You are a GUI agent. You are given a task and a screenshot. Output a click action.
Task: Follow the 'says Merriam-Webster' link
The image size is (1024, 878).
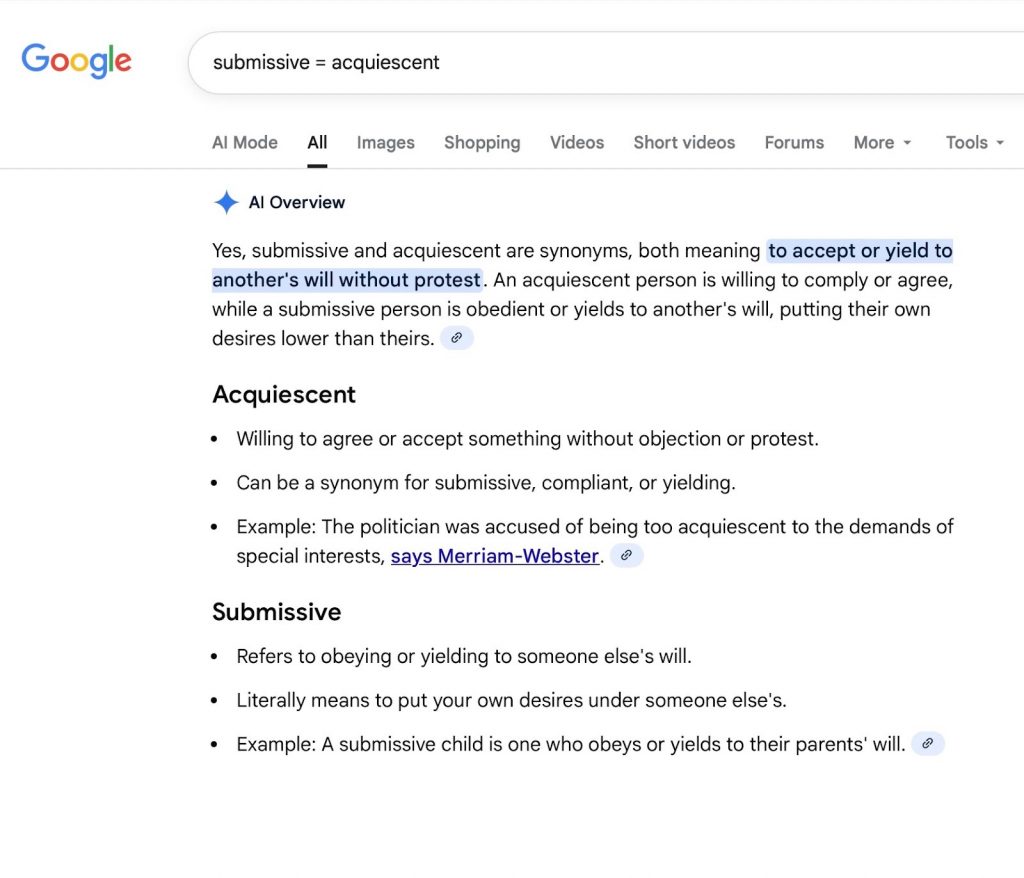click(x=494, y=556)
